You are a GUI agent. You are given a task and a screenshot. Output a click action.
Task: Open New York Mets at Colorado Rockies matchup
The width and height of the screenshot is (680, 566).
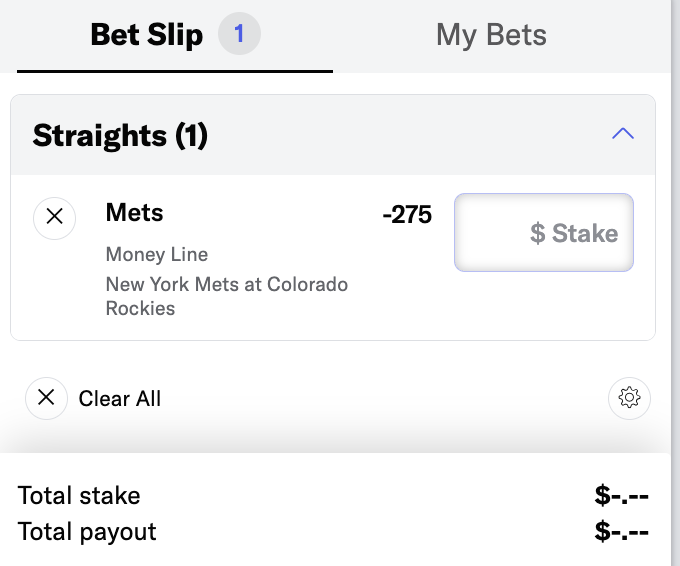pyautogui.click(x=227, y=296)
